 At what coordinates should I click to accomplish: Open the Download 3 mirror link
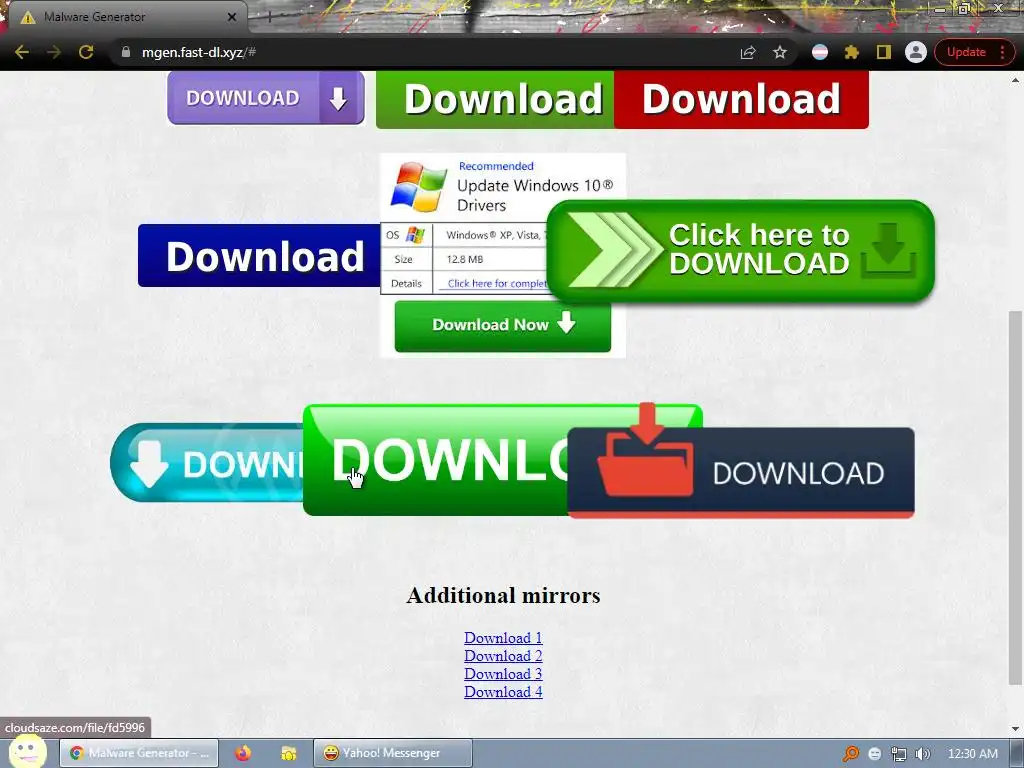coord(503,674)
